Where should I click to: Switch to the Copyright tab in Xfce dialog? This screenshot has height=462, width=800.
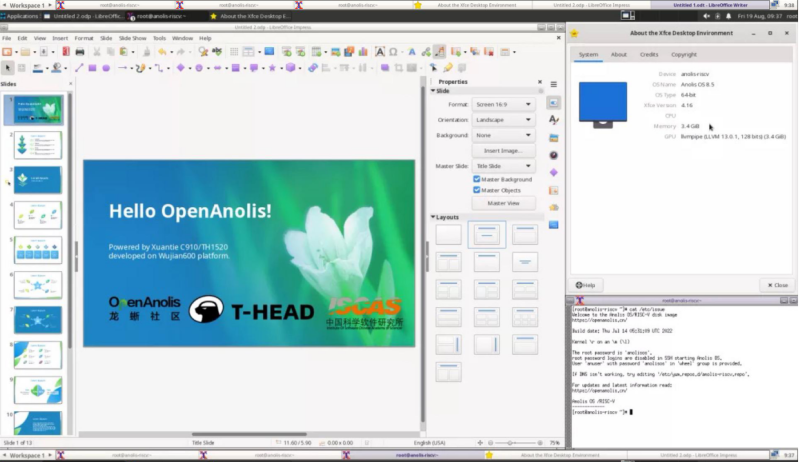(684, 54)
